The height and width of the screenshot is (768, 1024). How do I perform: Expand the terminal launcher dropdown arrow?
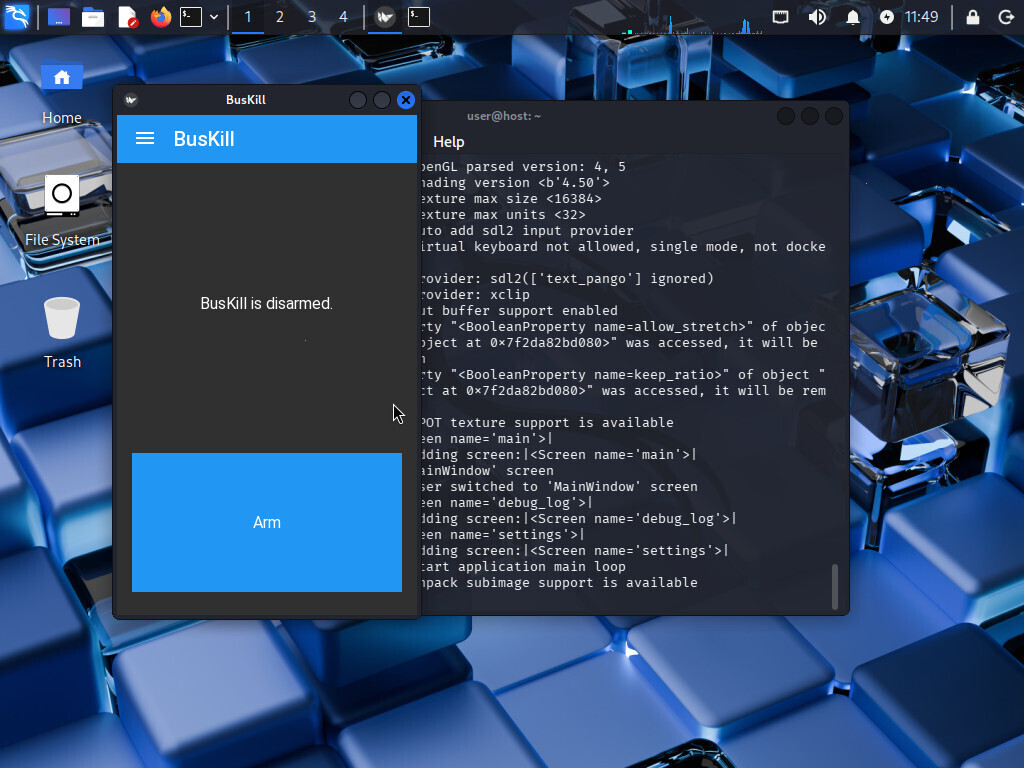(x=214, y=17)
